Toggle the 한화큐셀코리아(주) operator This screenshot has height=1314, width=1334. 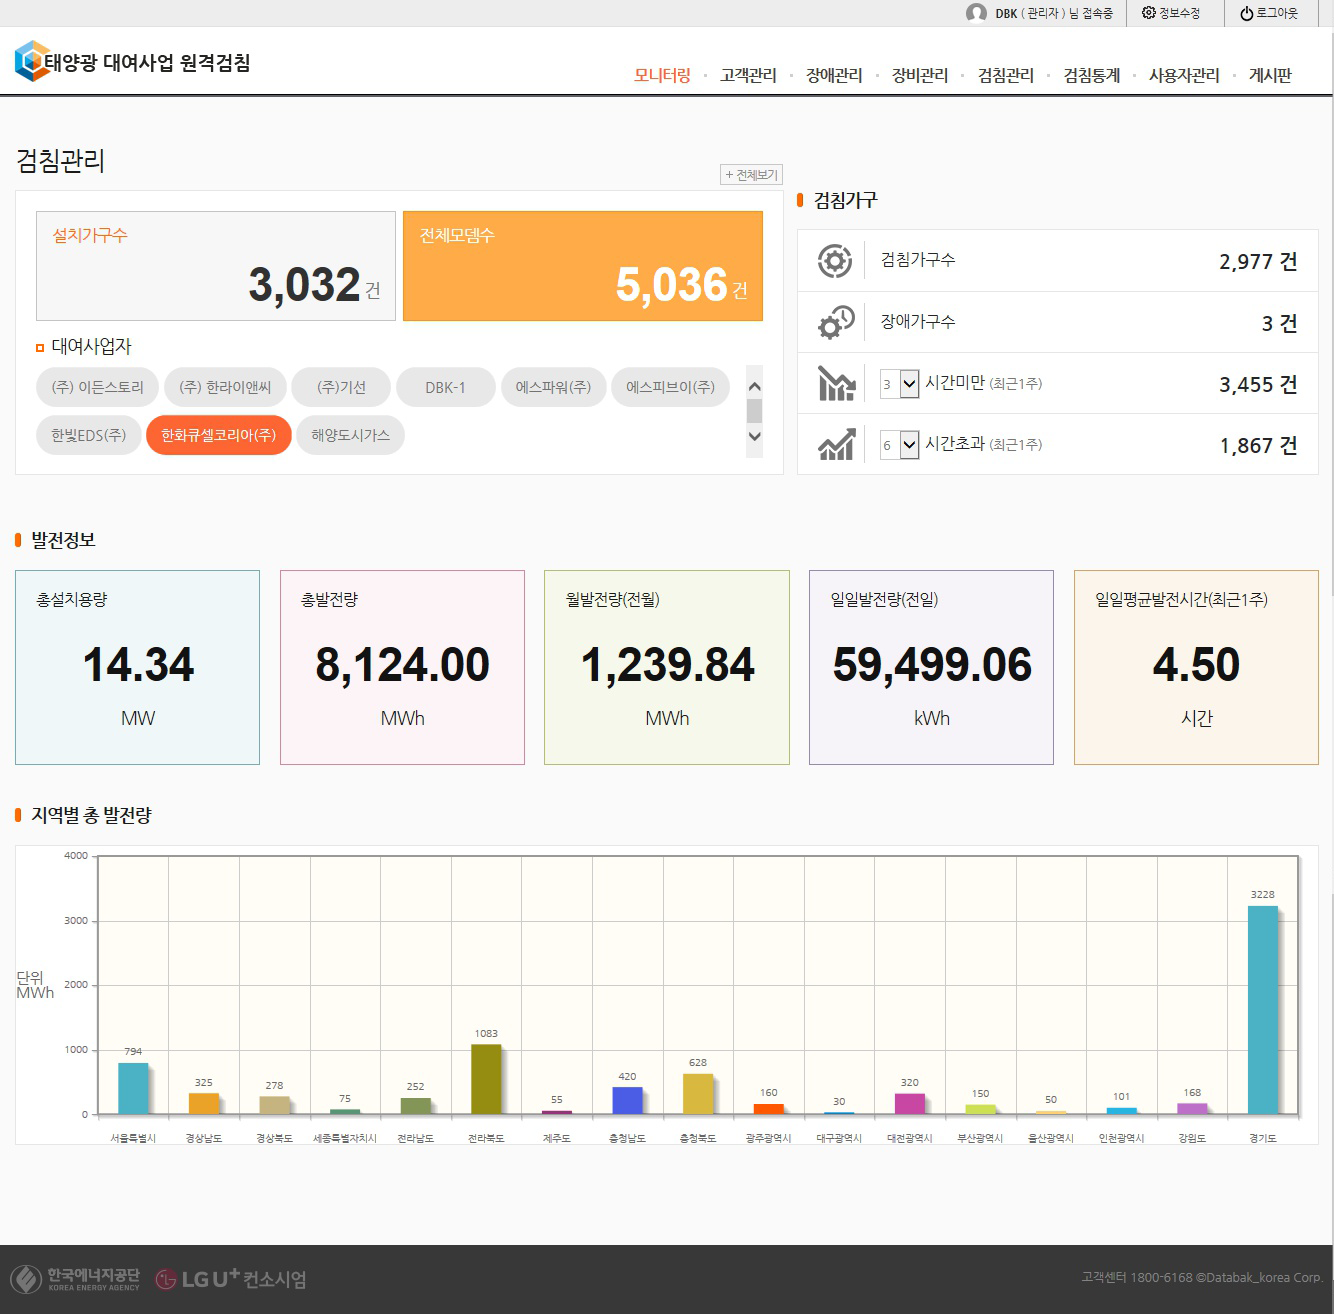tap(218, 435)
